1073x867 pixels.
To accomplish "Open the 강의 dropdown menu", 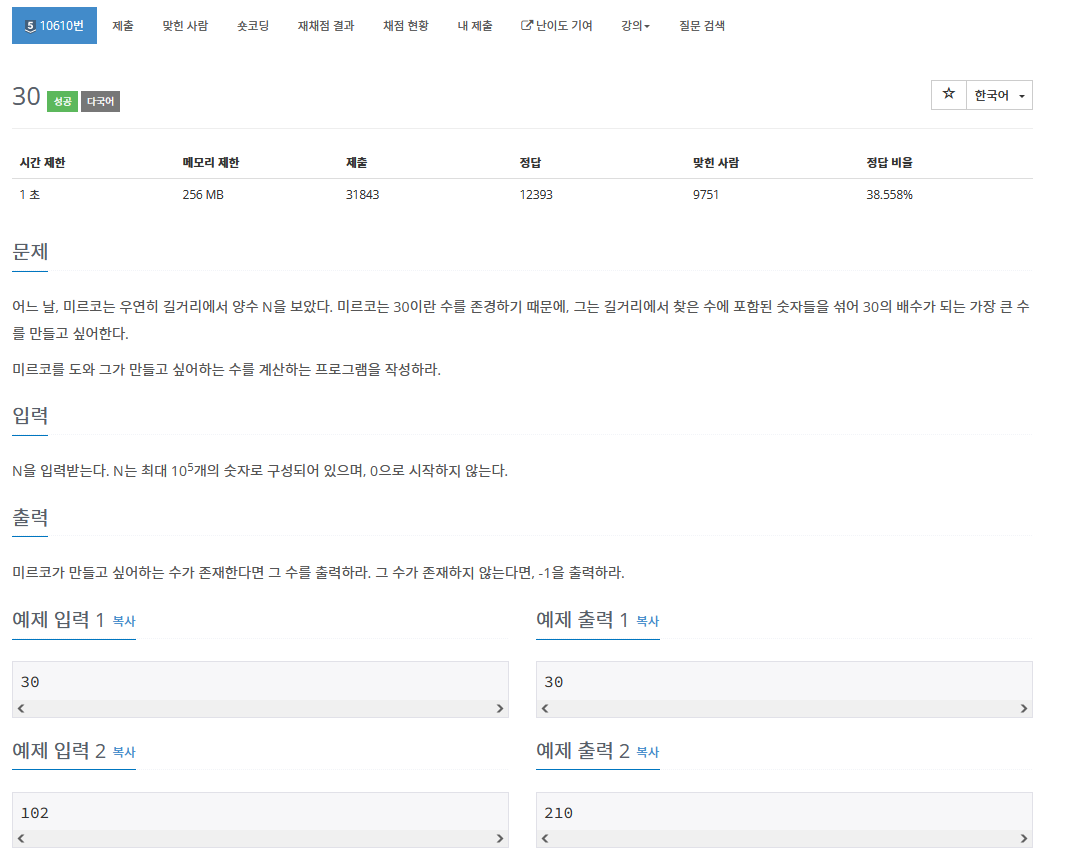I will pos(632,25).
